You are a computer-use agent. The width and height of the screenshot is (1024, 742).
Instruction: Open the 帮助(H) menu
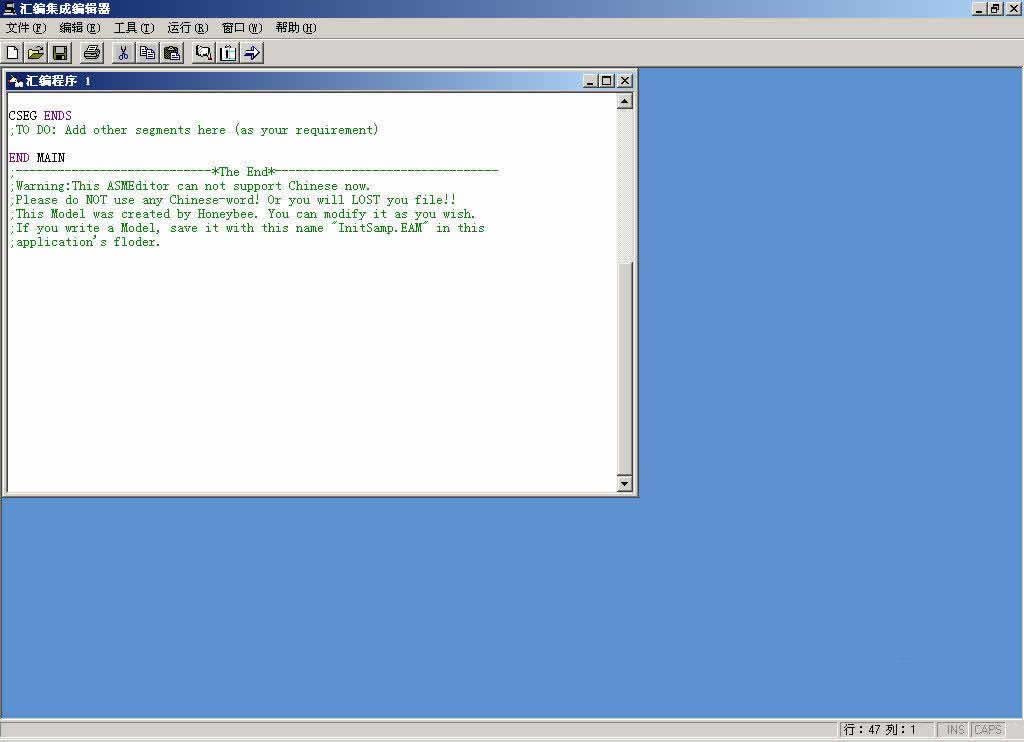(x=296, y=28)
